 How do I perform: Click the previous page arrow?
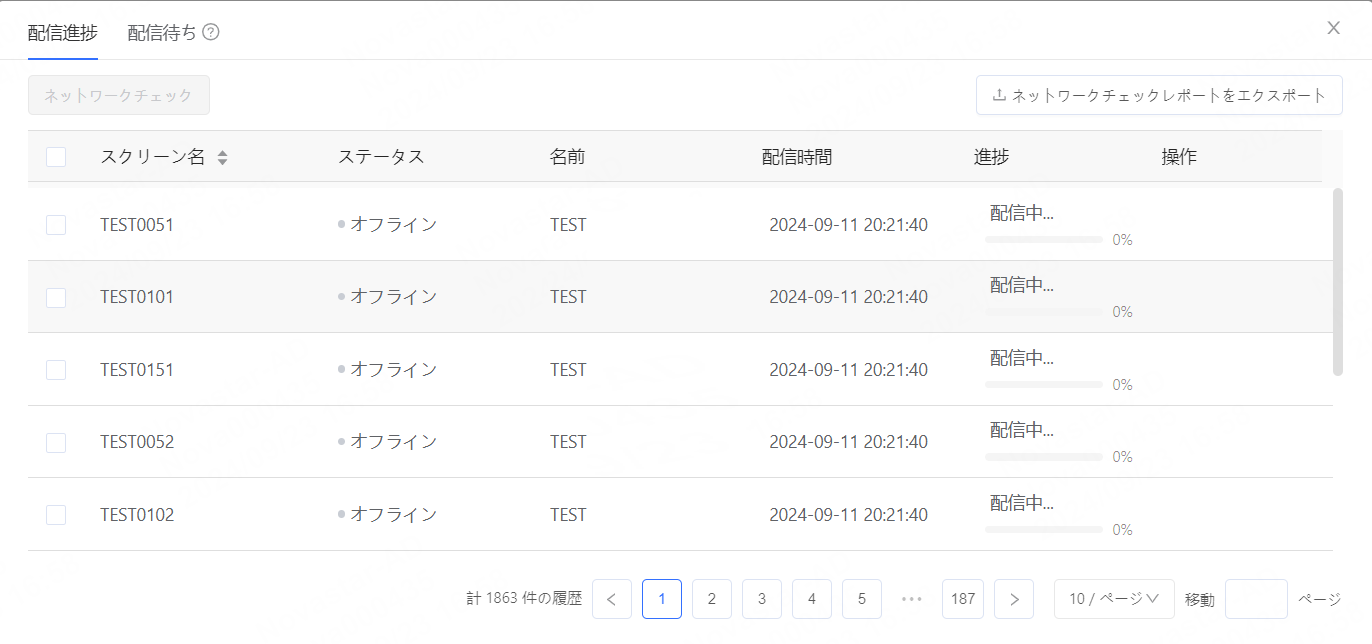(612, 599)
